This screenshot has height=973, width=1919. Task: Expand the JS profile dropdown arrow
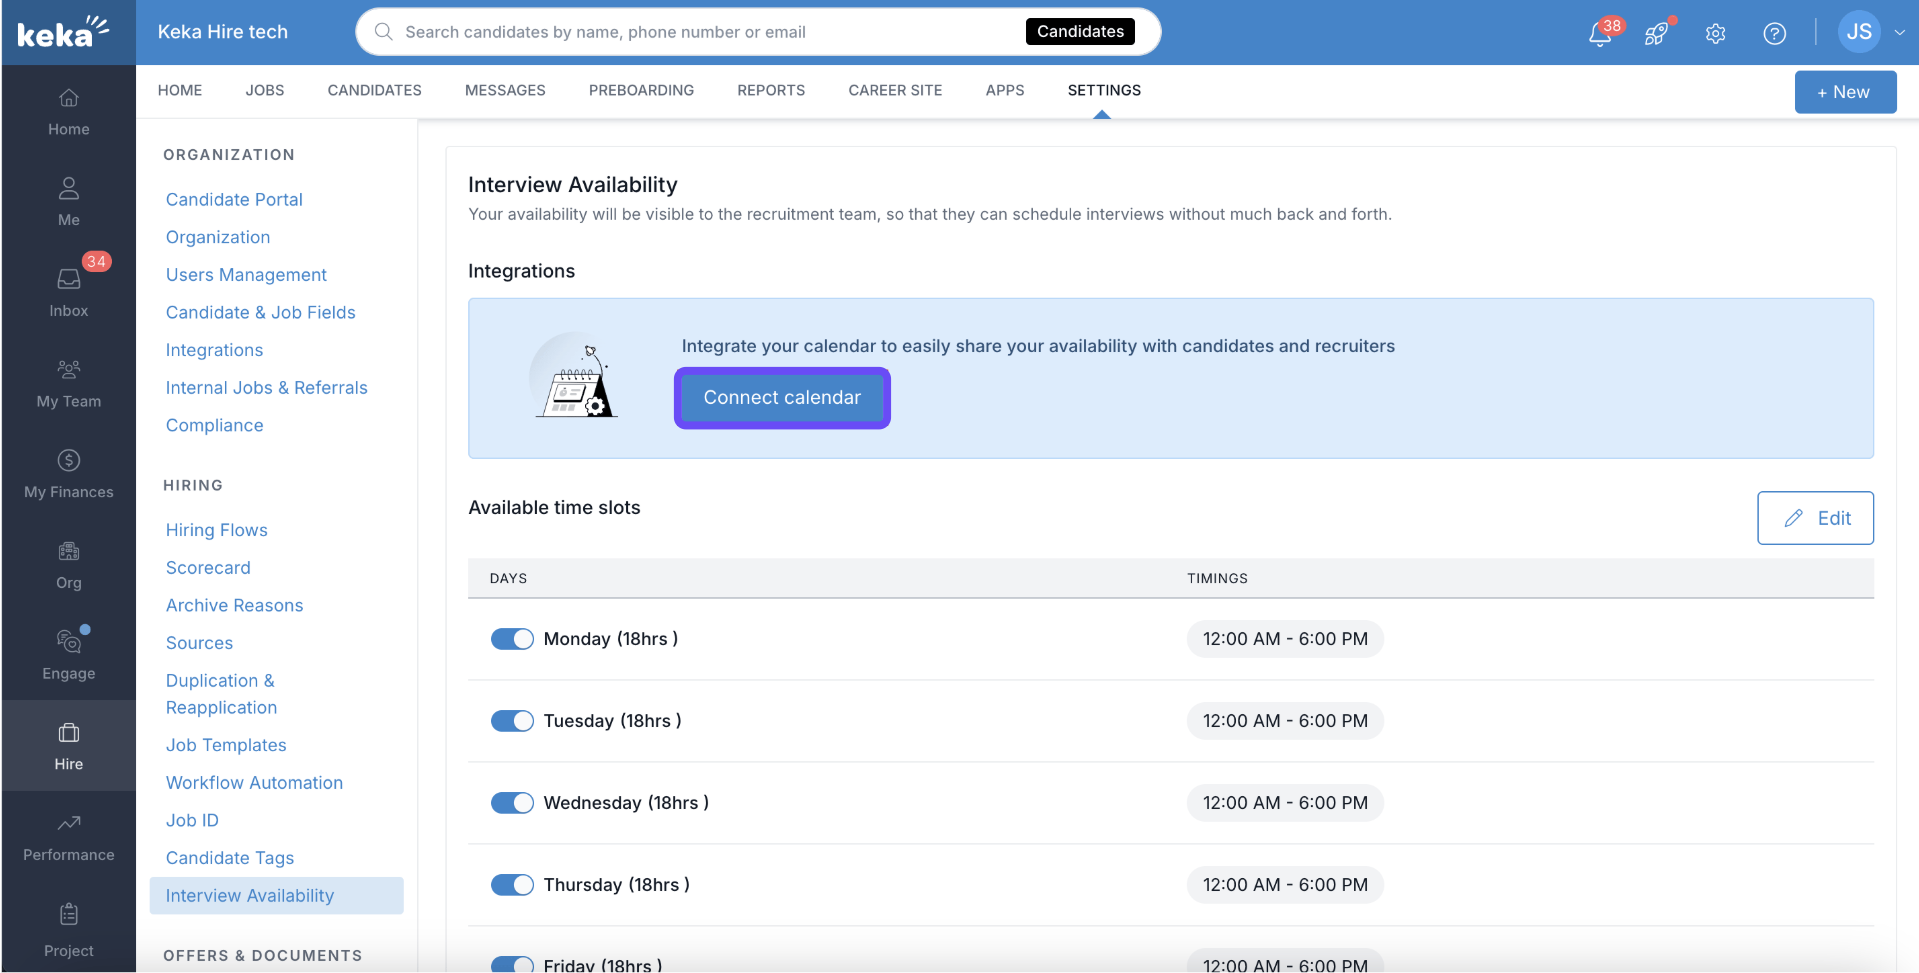click(x=1899, y=32)
